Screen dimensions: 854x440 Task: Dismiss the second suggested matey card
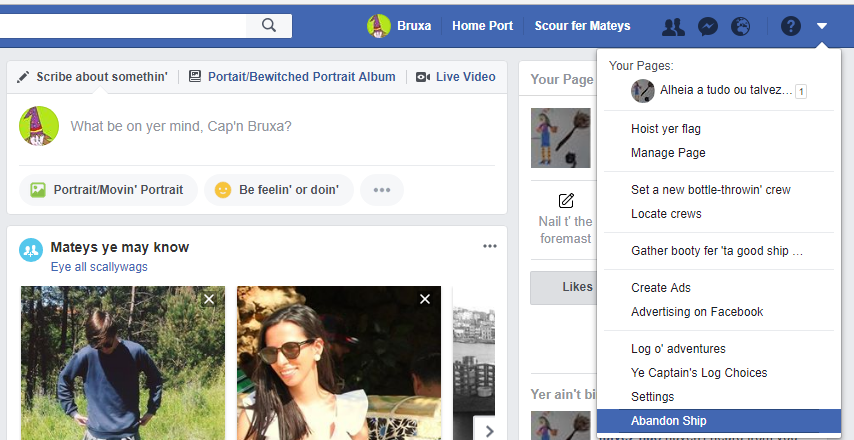coord(425,299)
